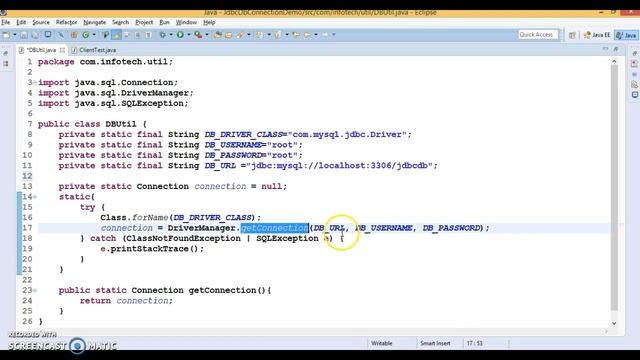The width and height of the screenshot is (640, 360).
Task: Open the Help menu
Action: point(209,22)
